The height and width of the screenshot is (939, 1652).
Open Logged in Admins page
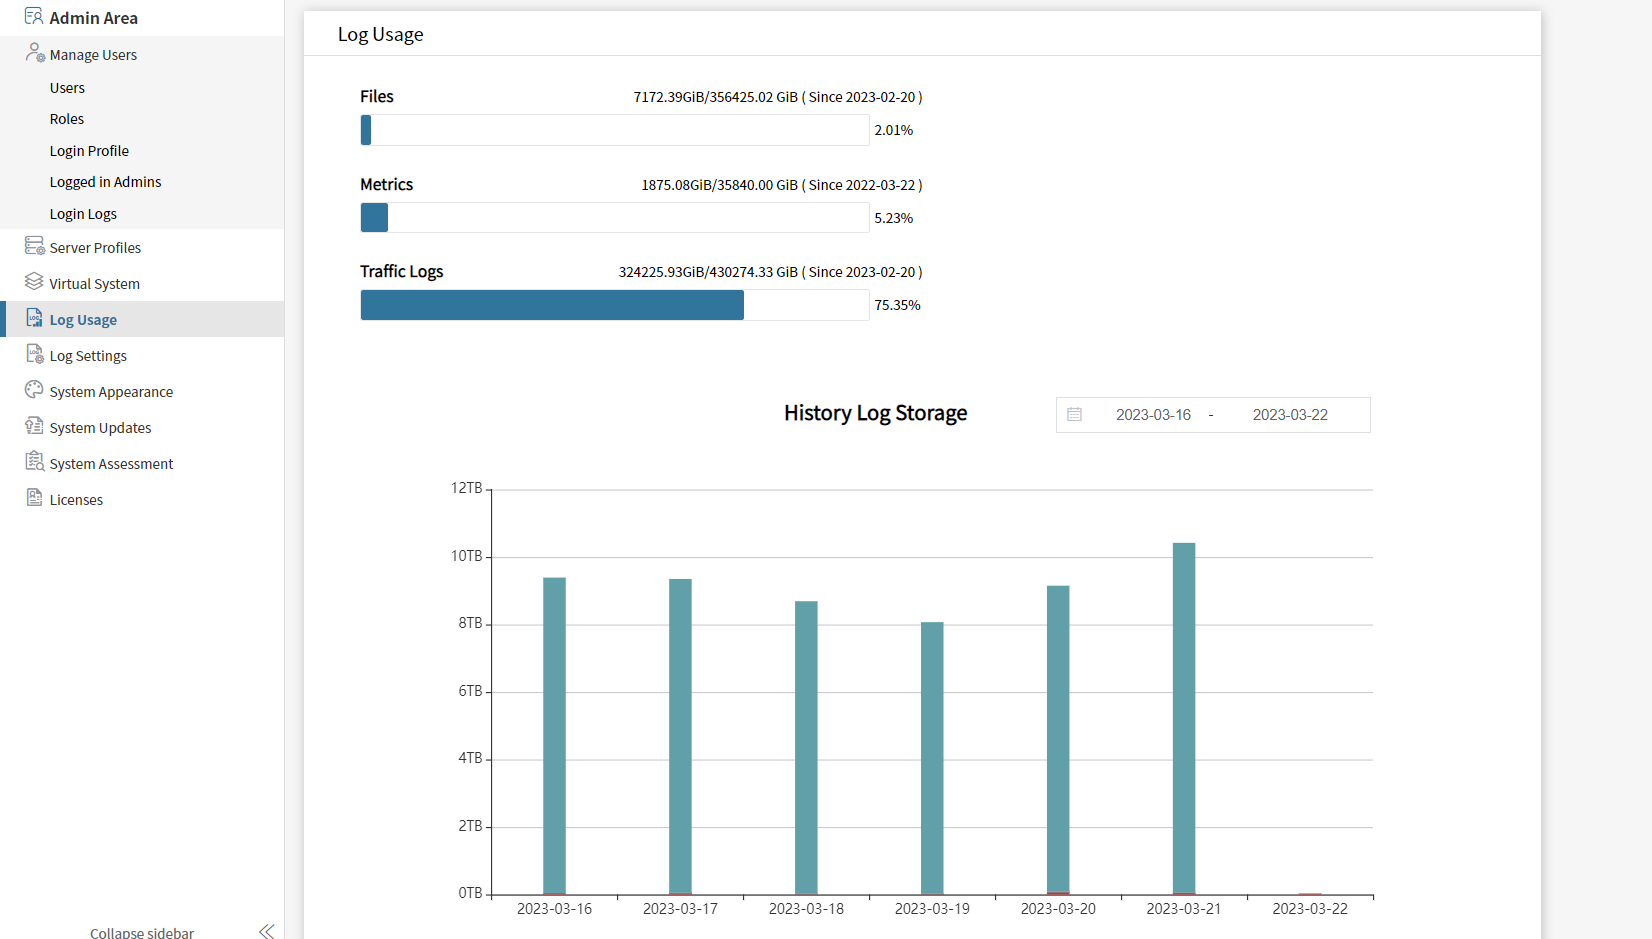tap(105, 182)
